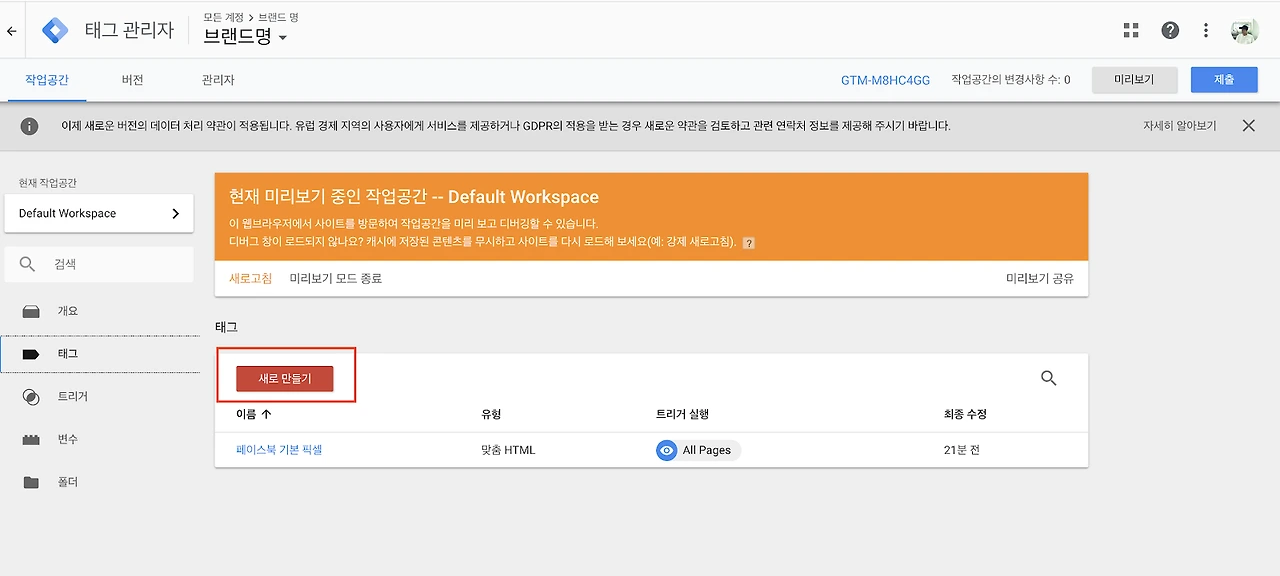The width and height of the screenshot is (1280, 576).
Task: Click the 미리보기 button
Action: pyautogui.click(x=1134, y=80)
